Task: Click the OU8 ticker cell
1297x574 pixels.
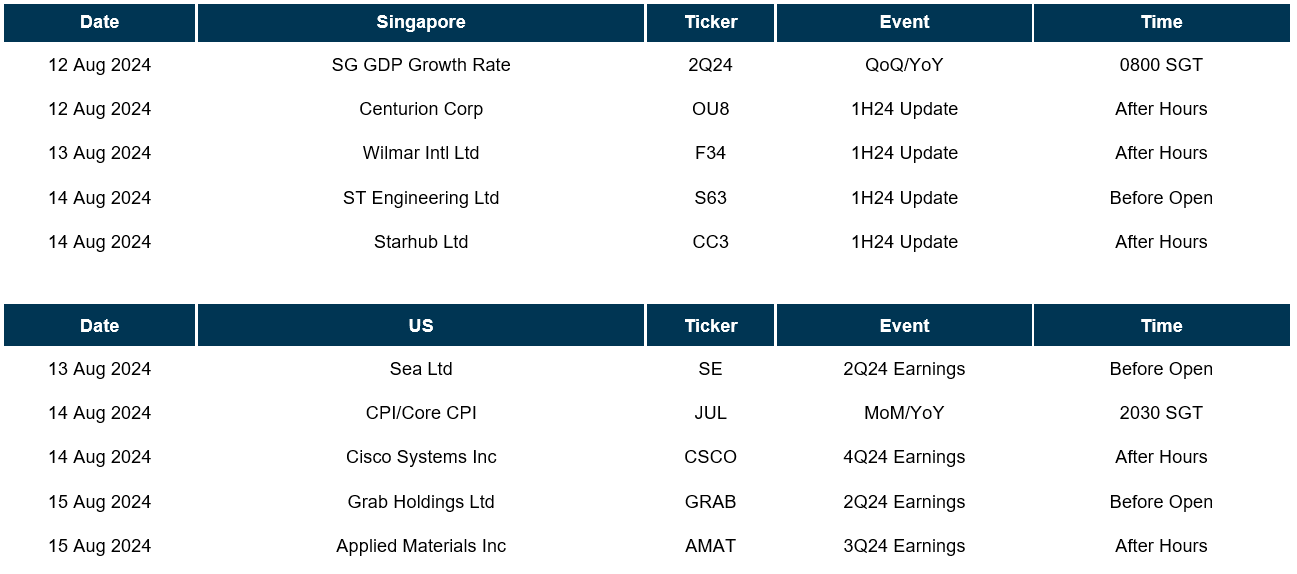Action: coord(710,109)
